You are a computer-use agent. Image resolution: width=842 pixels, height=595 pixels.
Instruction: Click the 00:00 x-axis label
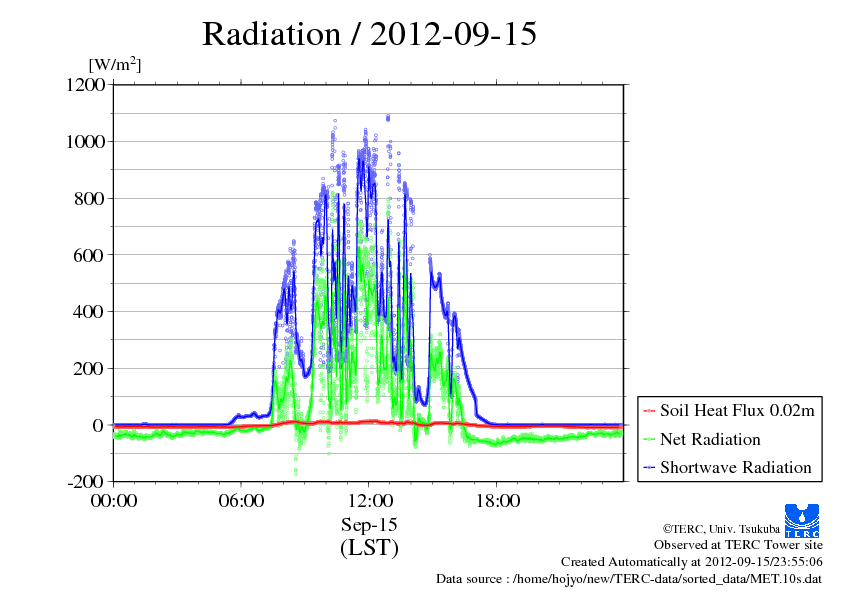[114, 501]
